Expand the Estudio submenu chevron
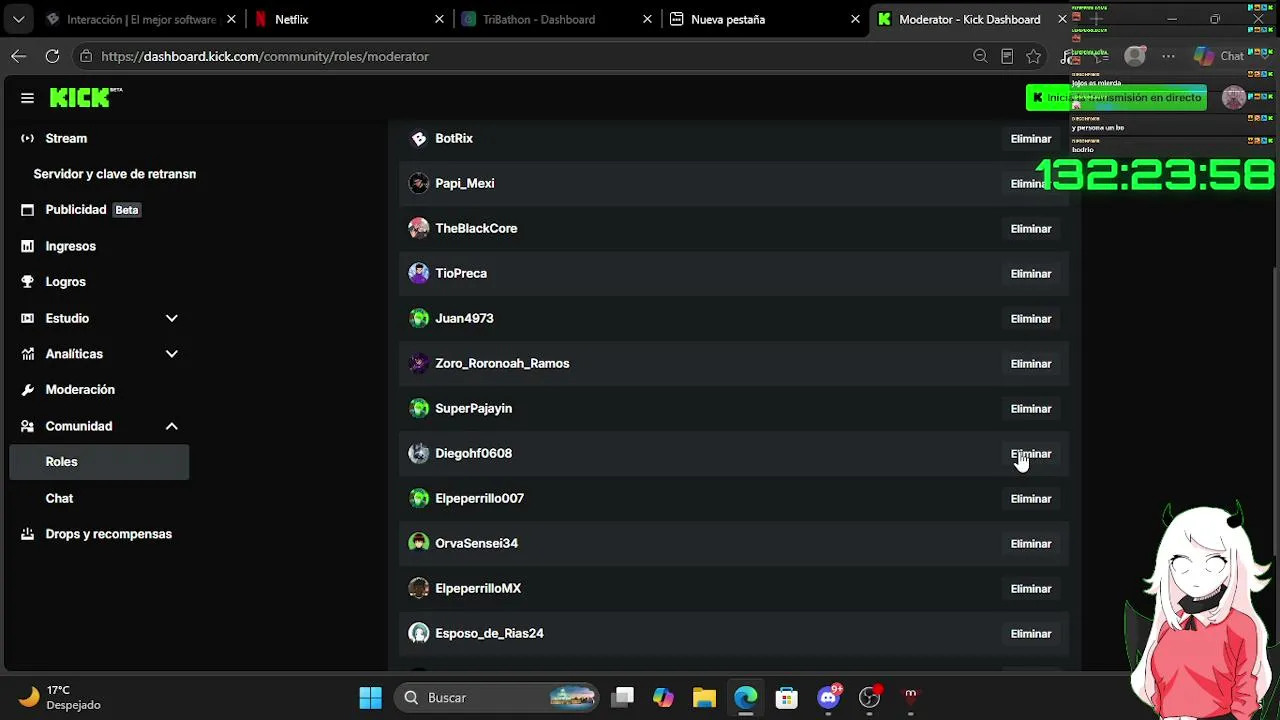This screenshot has width=1280, height=720. click(x=171, y=318)
